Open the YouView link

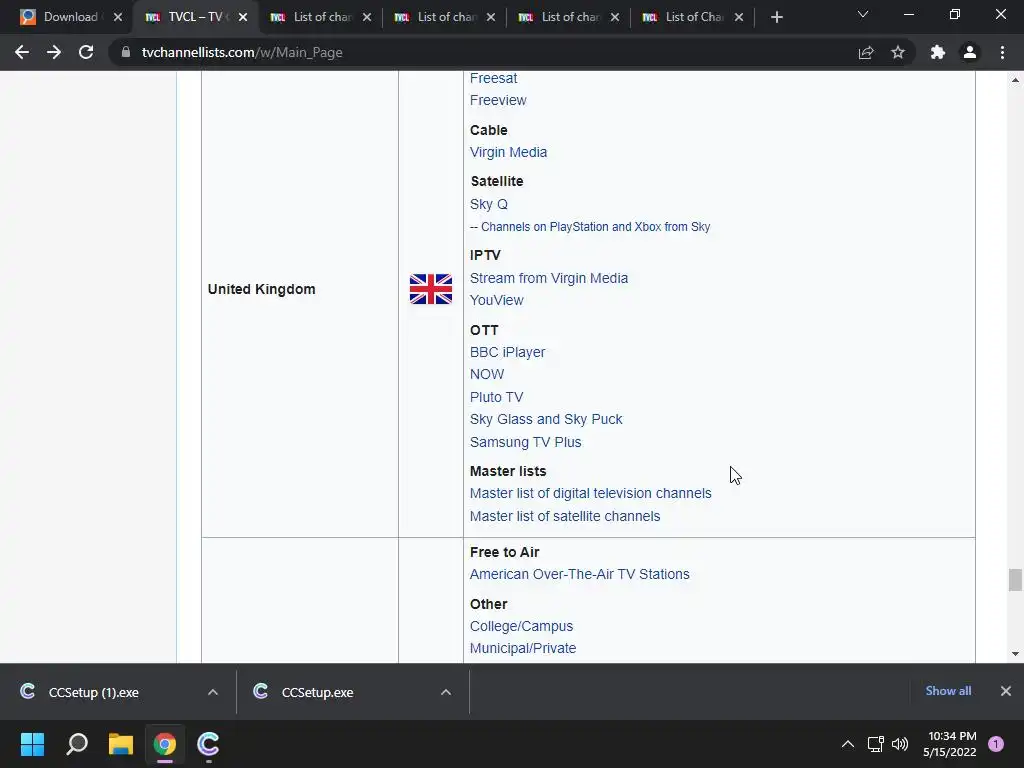[496, 300]
